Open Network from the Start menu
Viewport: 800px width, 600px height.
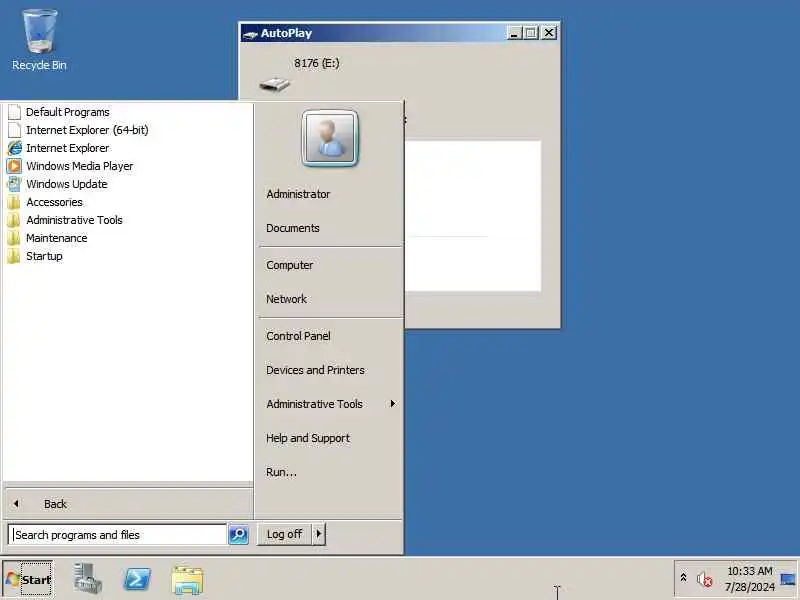click(286, 299)
